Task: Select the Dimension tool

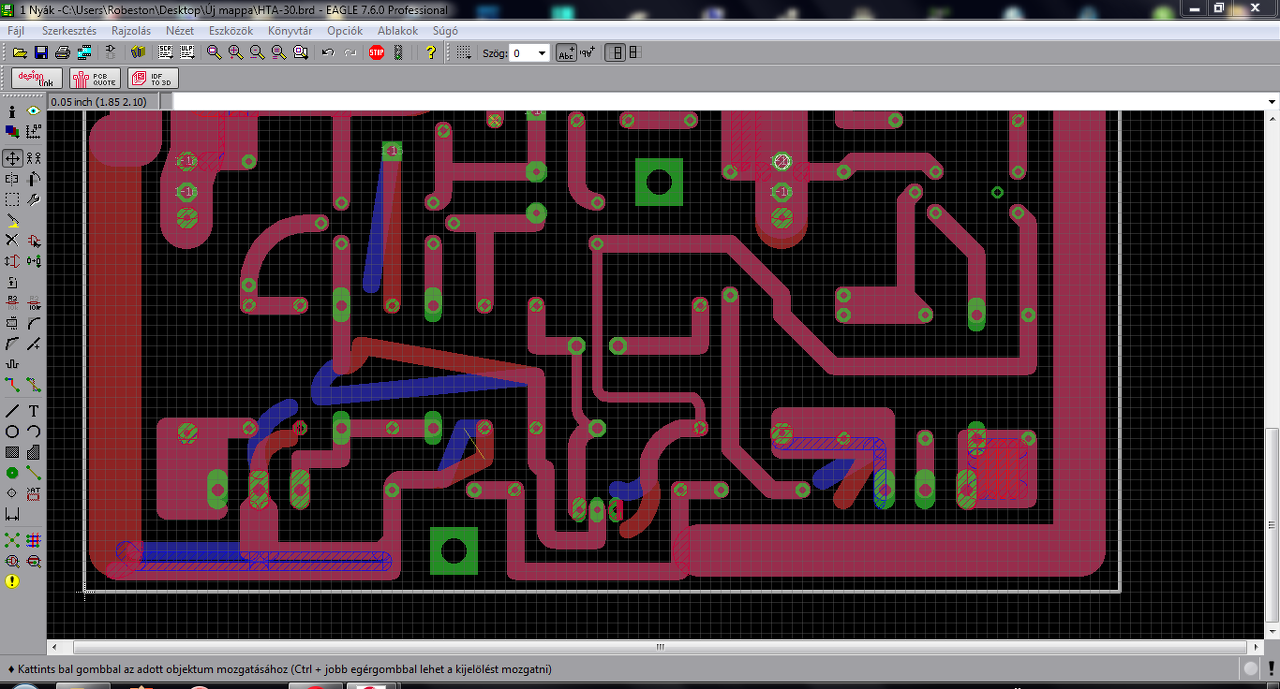Action: 12,514
